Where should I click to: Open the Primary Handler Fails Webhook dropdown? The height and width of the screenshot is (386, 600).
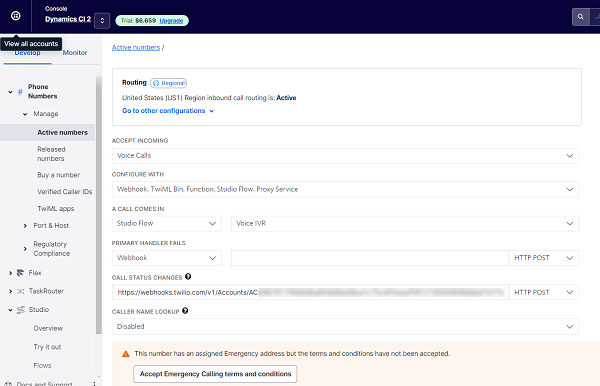pyautogui.click(x=167, y=258)
